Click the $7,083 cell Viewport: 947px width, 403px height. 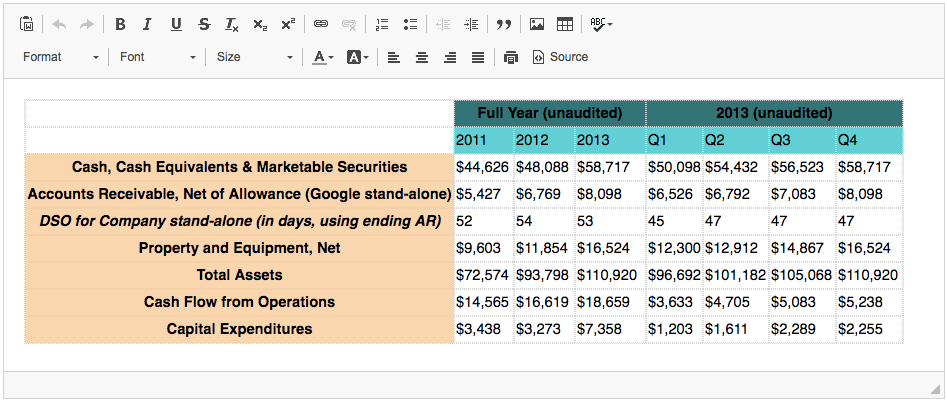[802, 194]
